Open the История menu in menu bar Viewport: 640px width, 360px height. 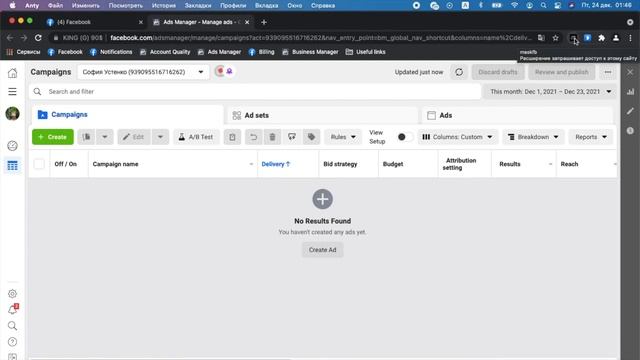click(164, 5)
